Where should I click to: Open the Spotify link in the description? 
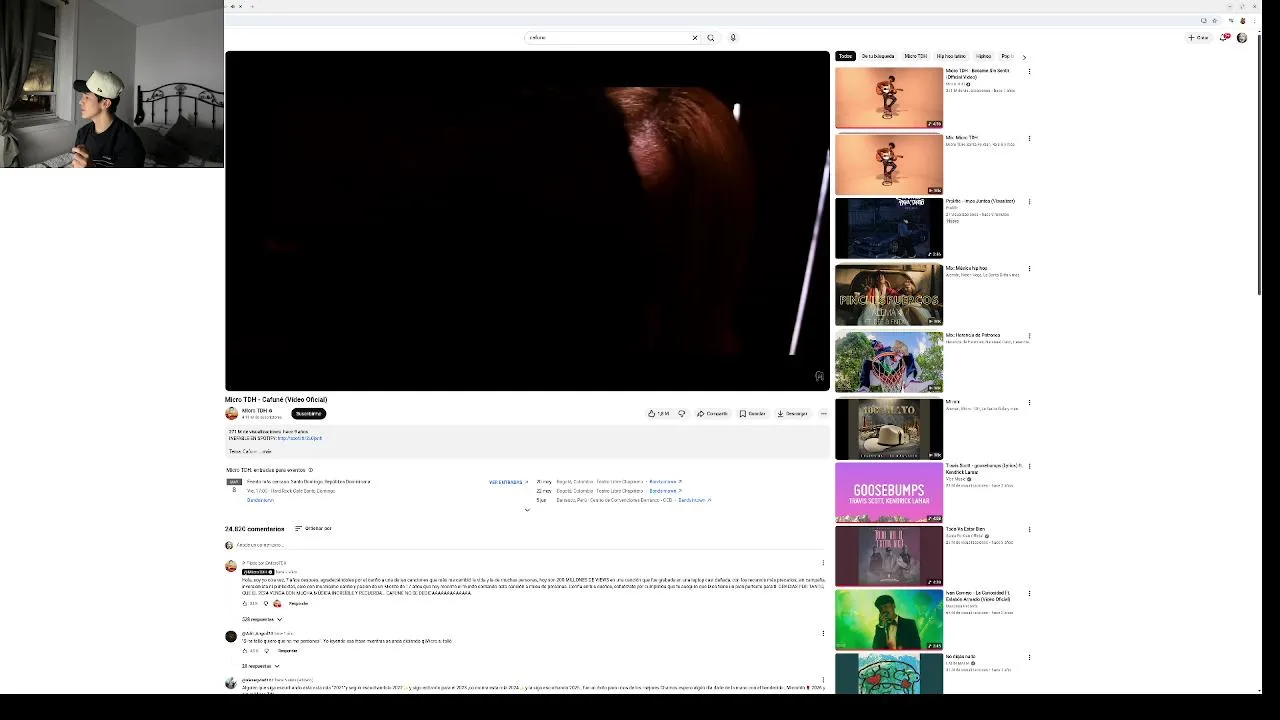(x=299, y=438)
